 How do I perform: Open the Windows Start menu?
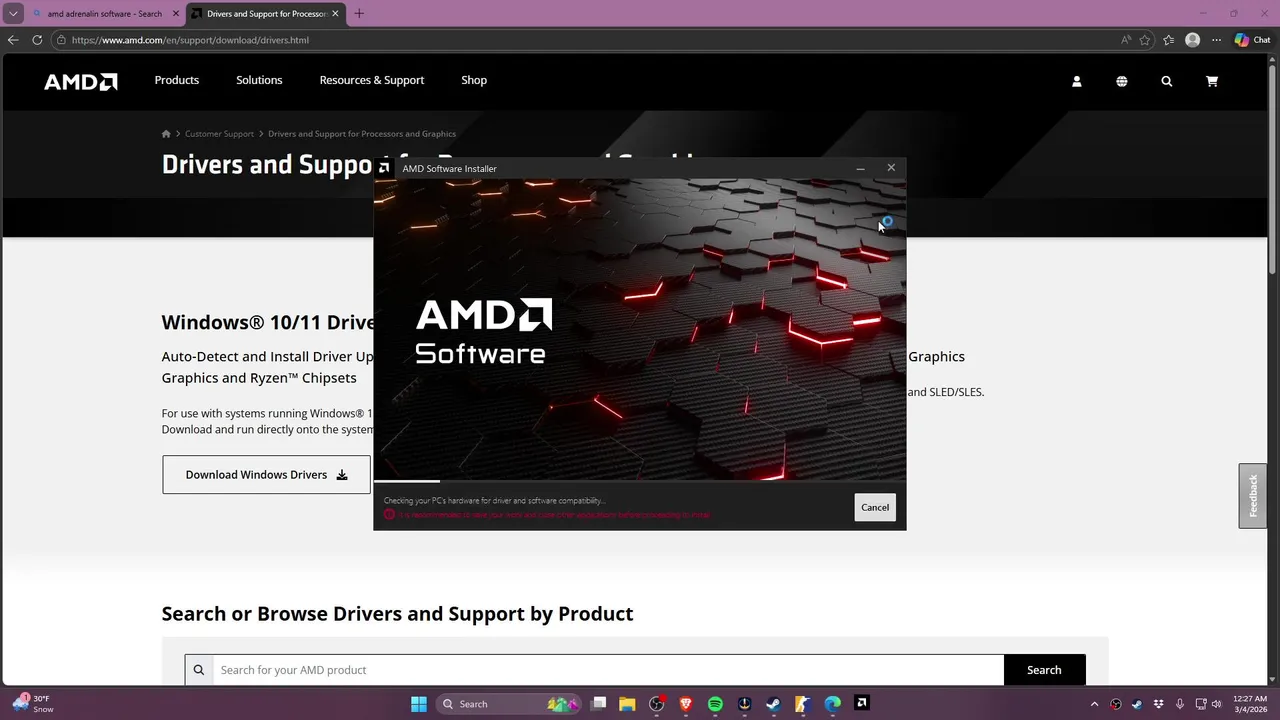coord(419,704)
